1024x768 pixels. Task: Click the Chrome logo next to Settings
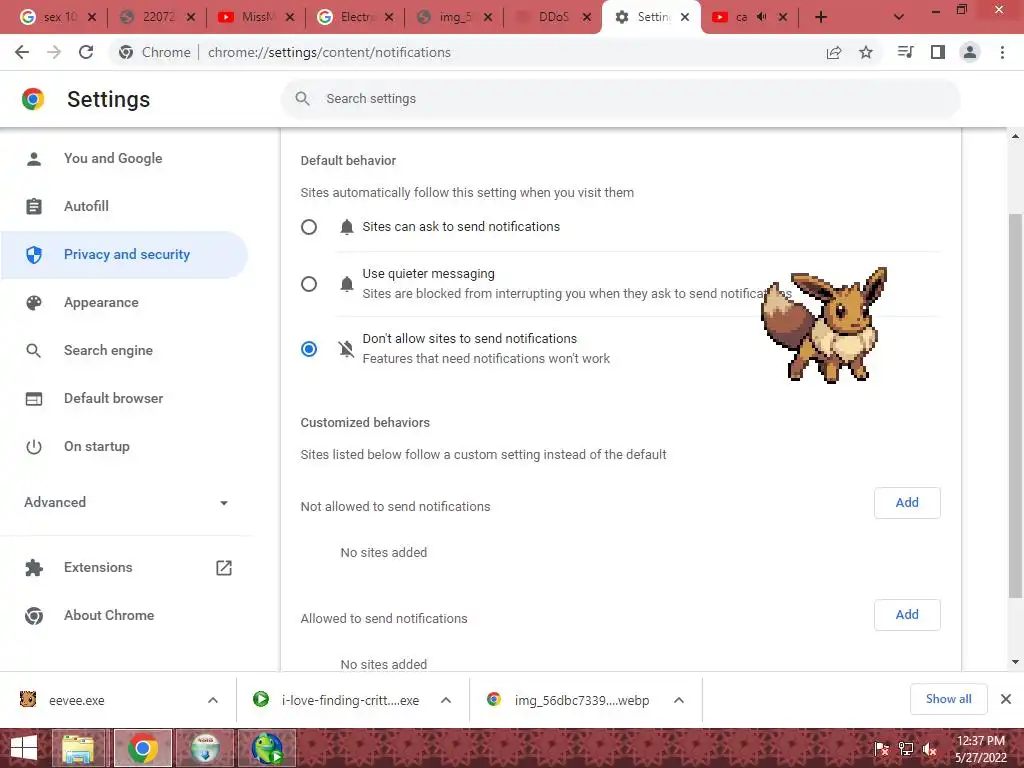pos(33,99)
